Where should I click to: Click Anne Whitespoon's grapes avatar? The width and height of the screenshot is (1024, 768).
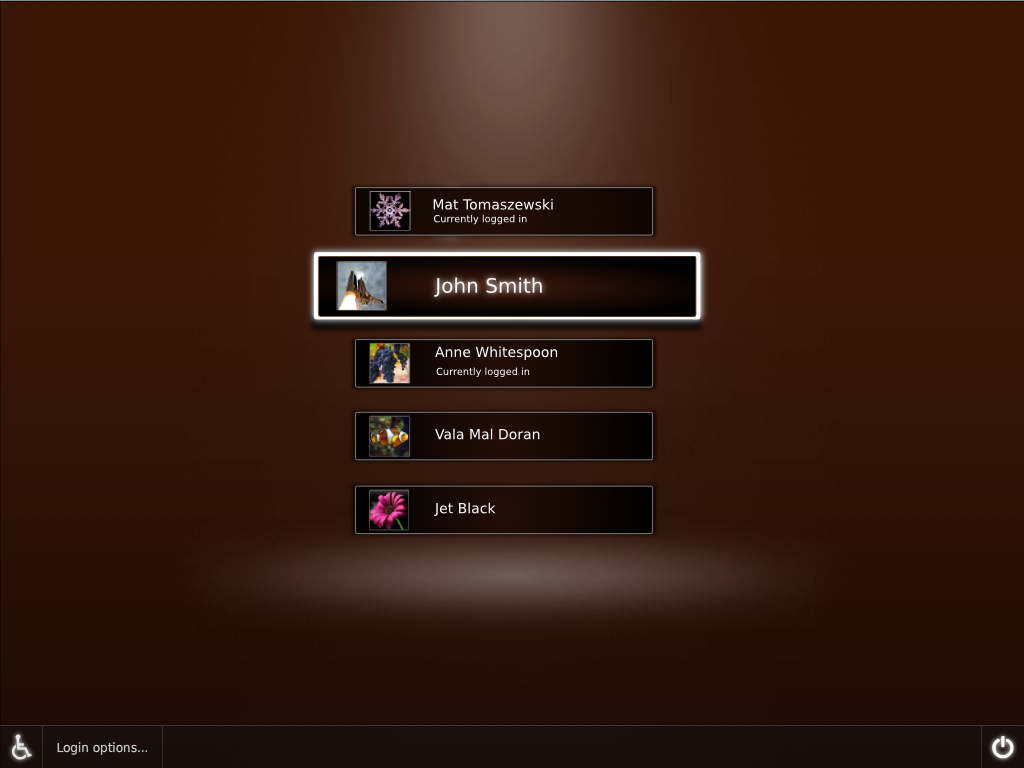(x=389, y=363)
